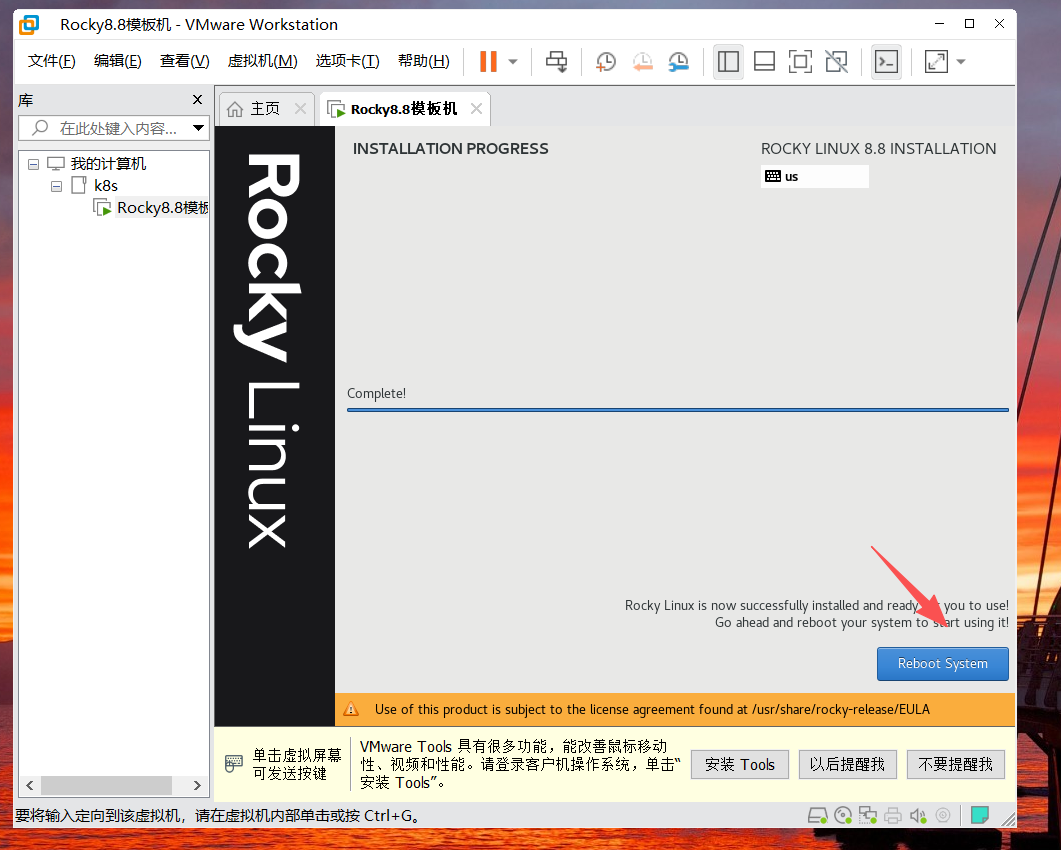Open the stretch display dropdown arrow

(x=961, y=62)
